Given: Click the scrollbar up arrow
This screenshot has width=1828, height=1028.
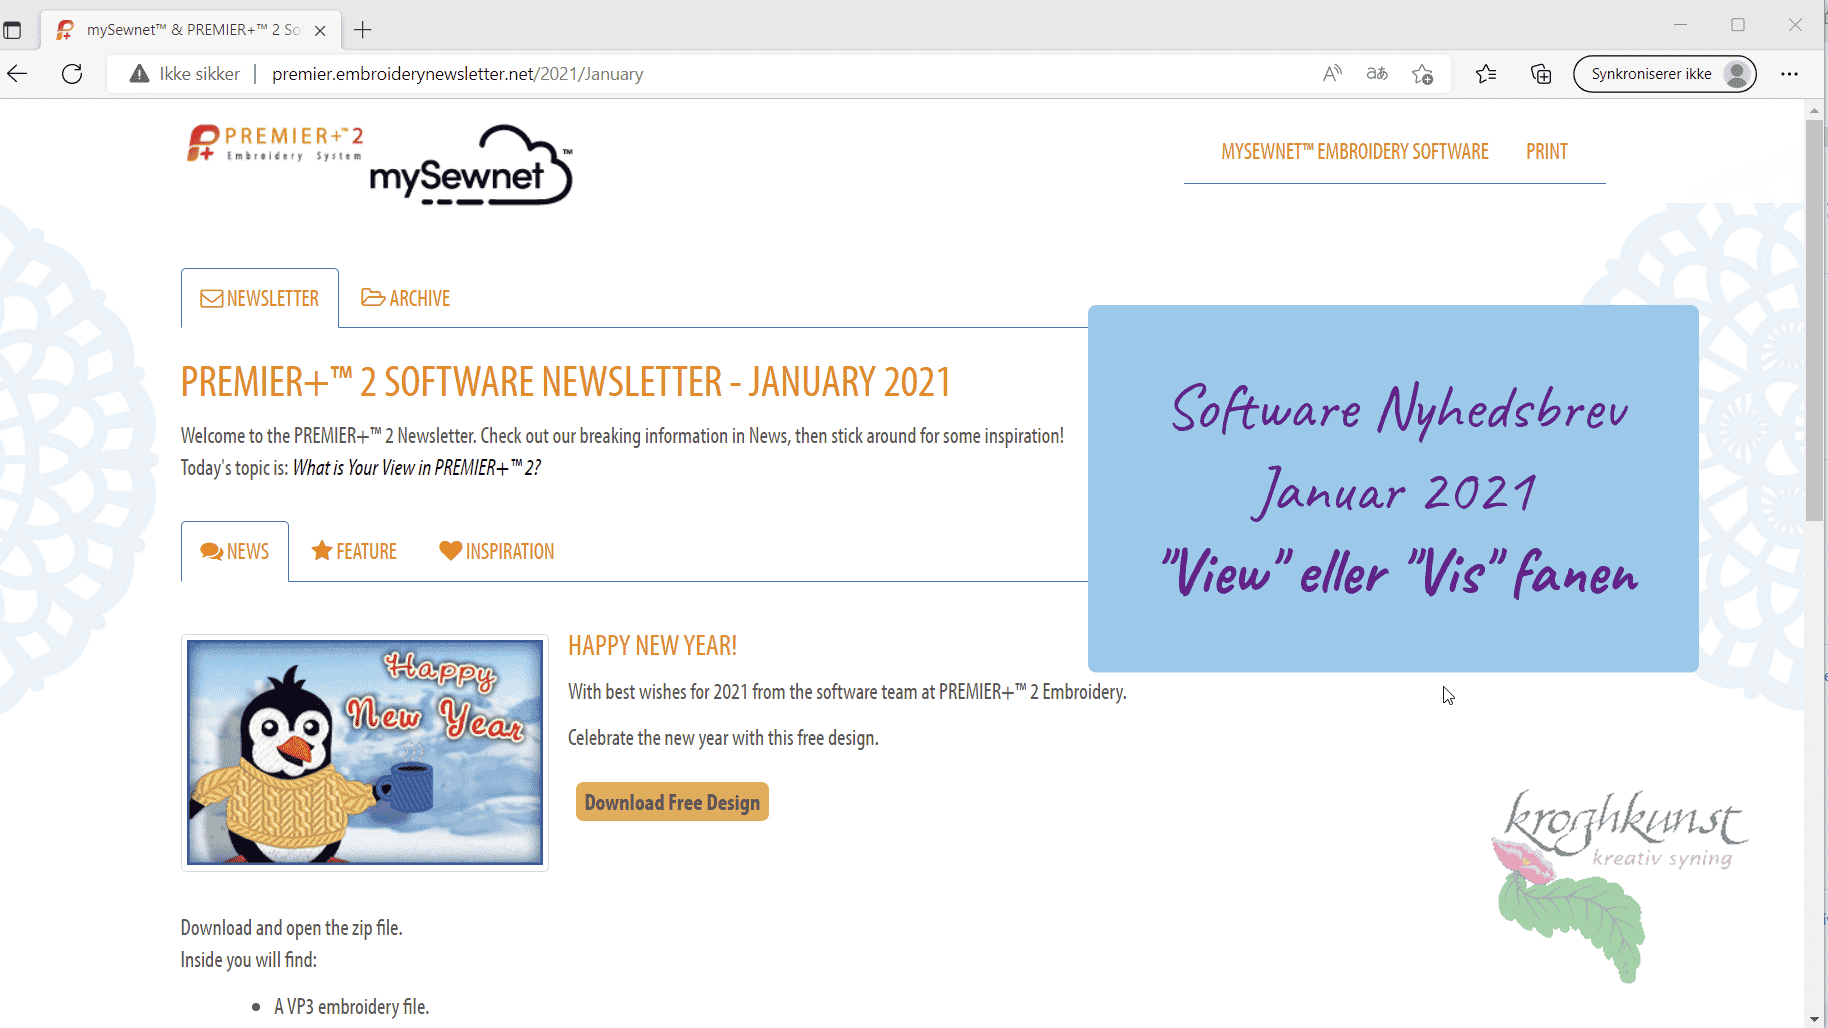Looking at the screenshot, I should 1814,110.
